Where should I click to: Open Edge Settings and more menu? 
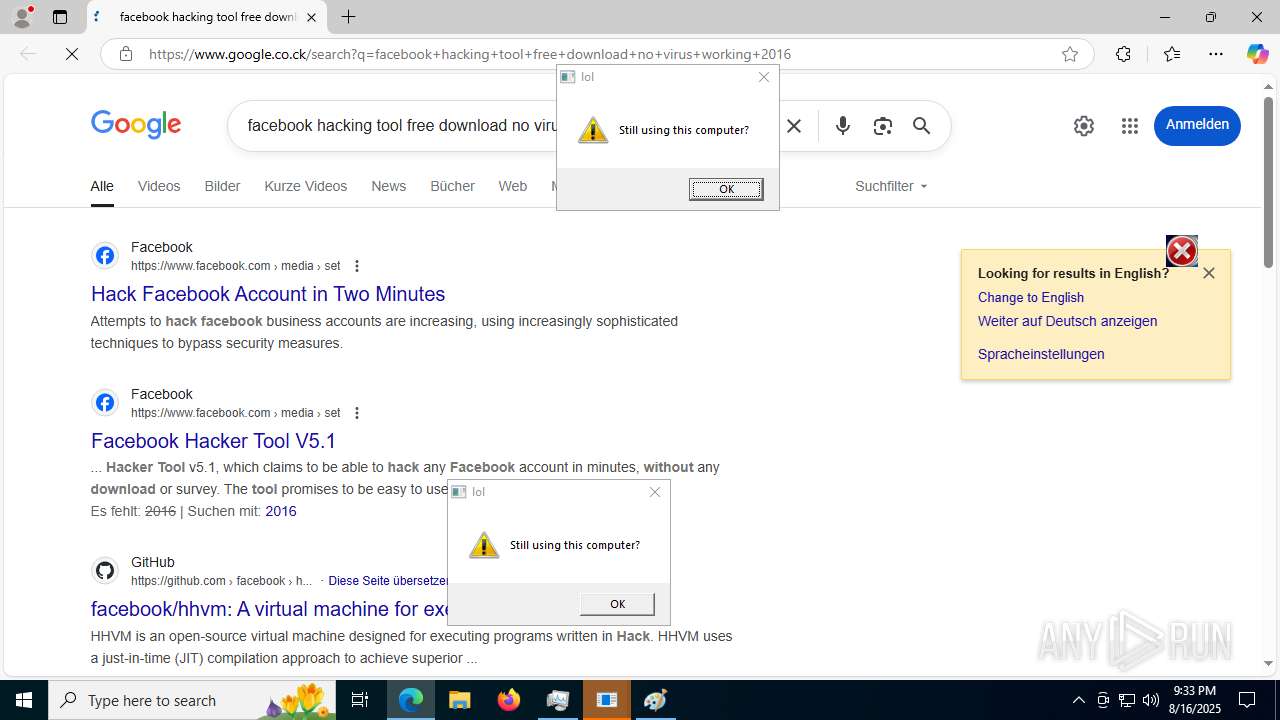tap(1216, 54)
